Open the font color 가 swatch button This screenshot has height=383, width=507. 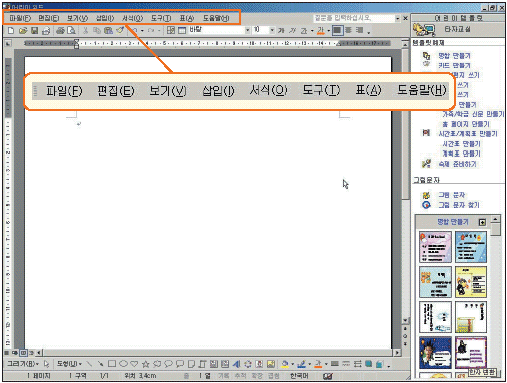pyautogui.click(x=320, y=31)
